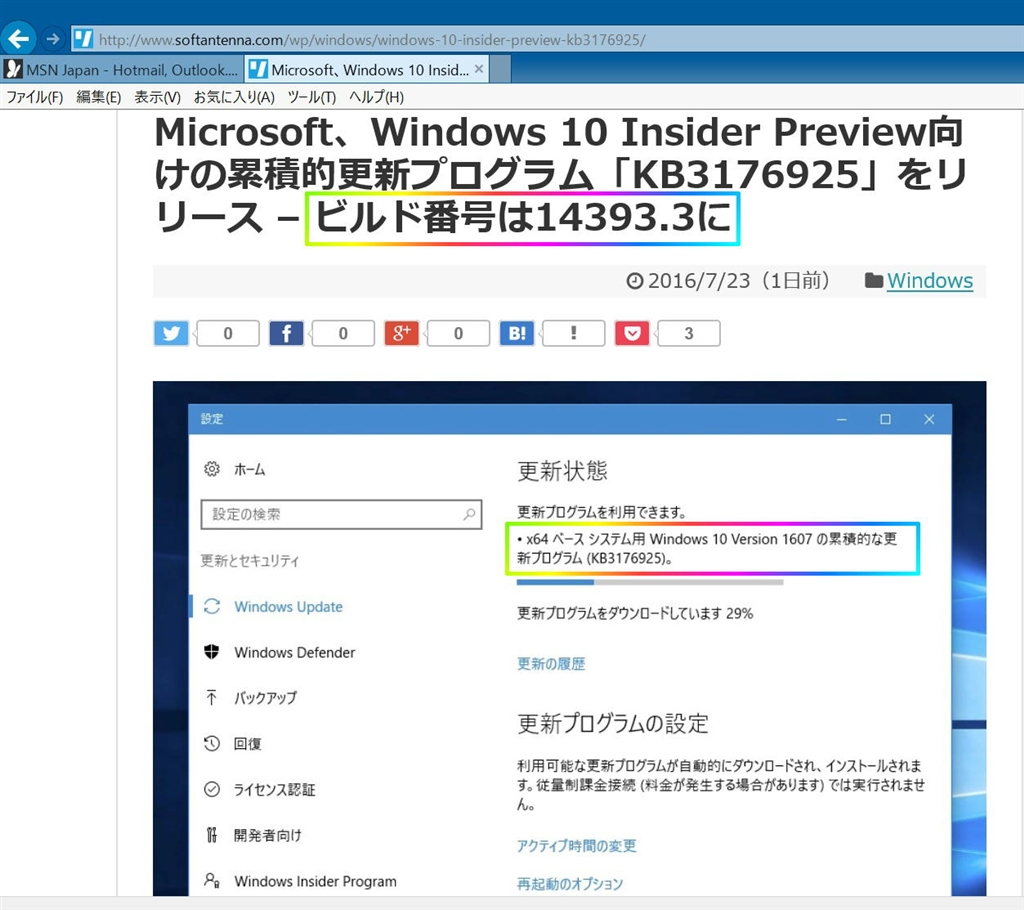Minimize the 設定 window in screenshot
Viewport: 1024px width, 910px height.
coord(842,419)
